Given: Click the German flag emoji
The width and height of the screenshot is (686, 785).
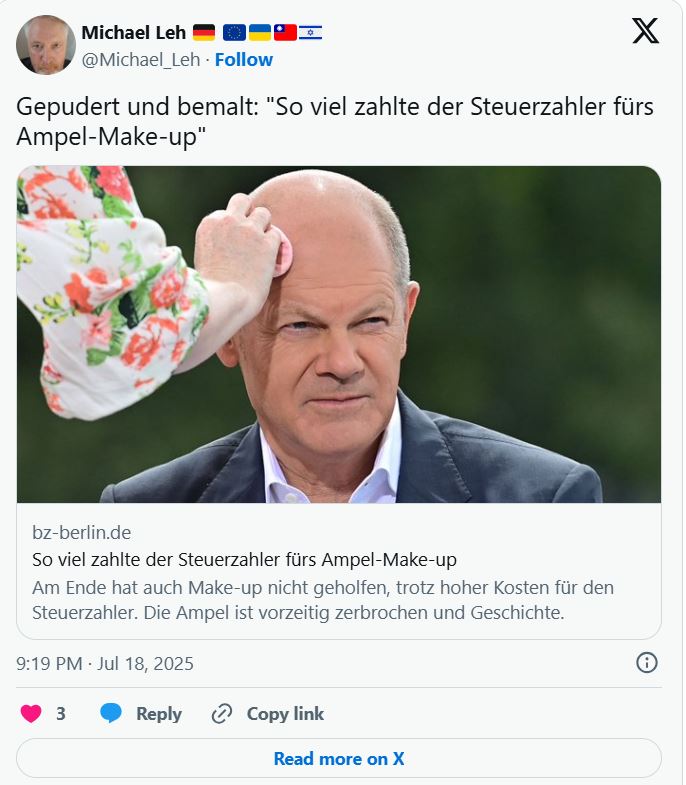Looking at the screenshot, I should 204,33.
